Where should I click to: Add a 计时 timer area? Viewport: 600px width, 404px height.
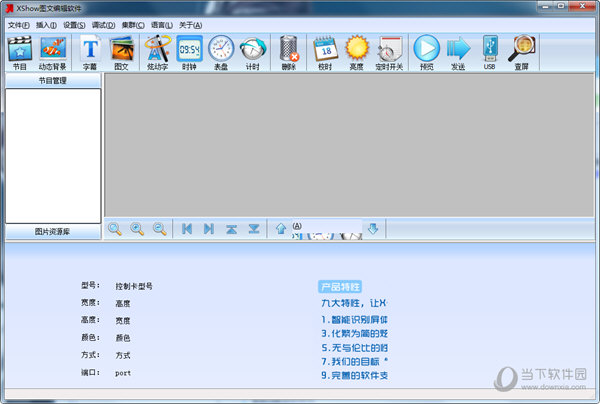pos(253,53)
